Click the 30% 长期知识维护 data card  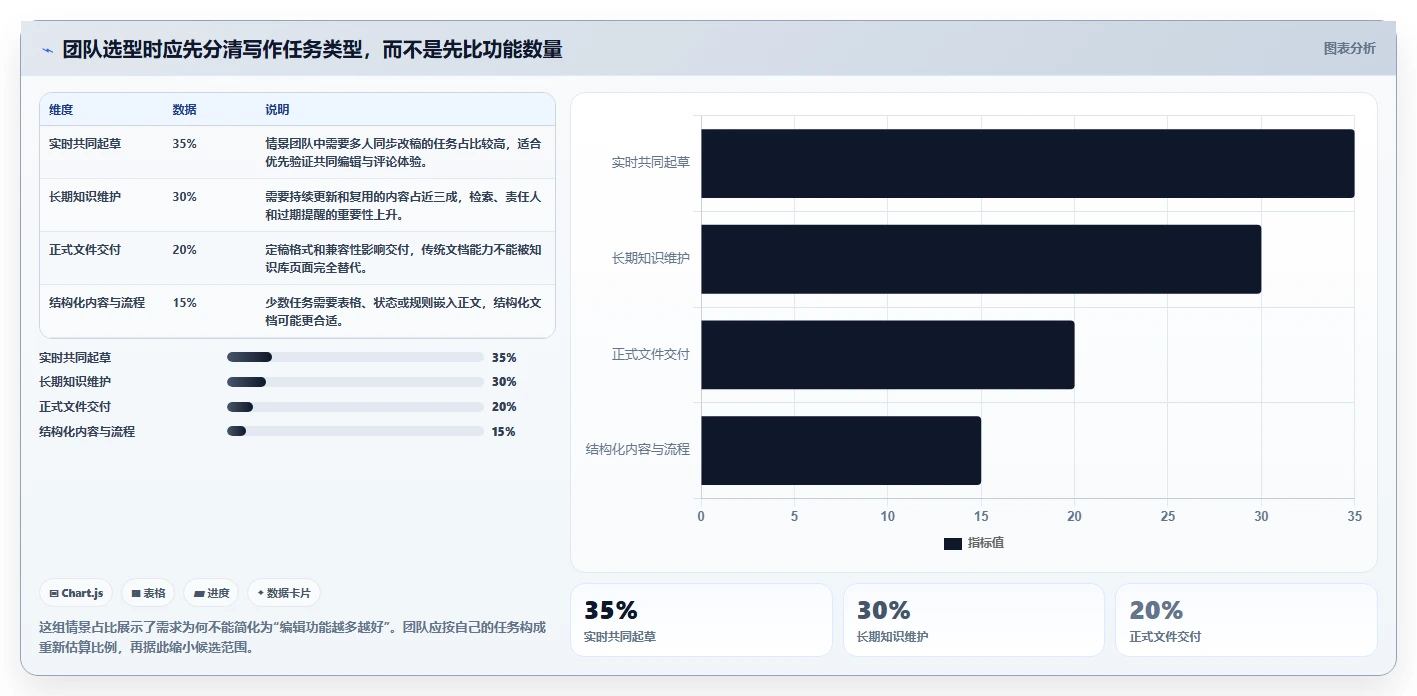pyautogui.click(x=974, y=620)
